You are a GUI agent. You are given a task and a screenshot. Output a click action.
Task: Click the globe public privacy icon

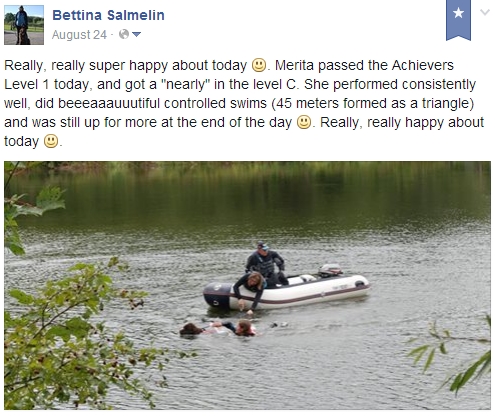124,34
